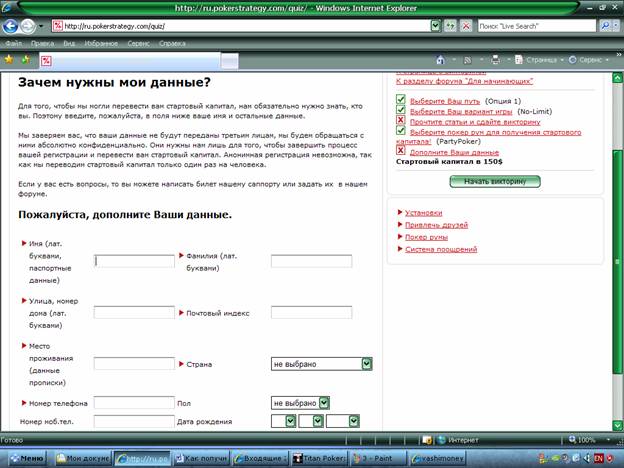Screen dimensions: 624x468
Task: Click the page scrollbar down arrow
Action: 617,425
